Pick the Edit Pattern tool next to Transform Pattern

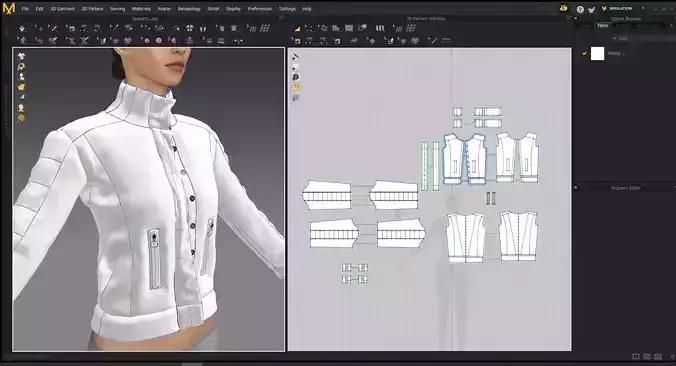(x=310, y=28)
